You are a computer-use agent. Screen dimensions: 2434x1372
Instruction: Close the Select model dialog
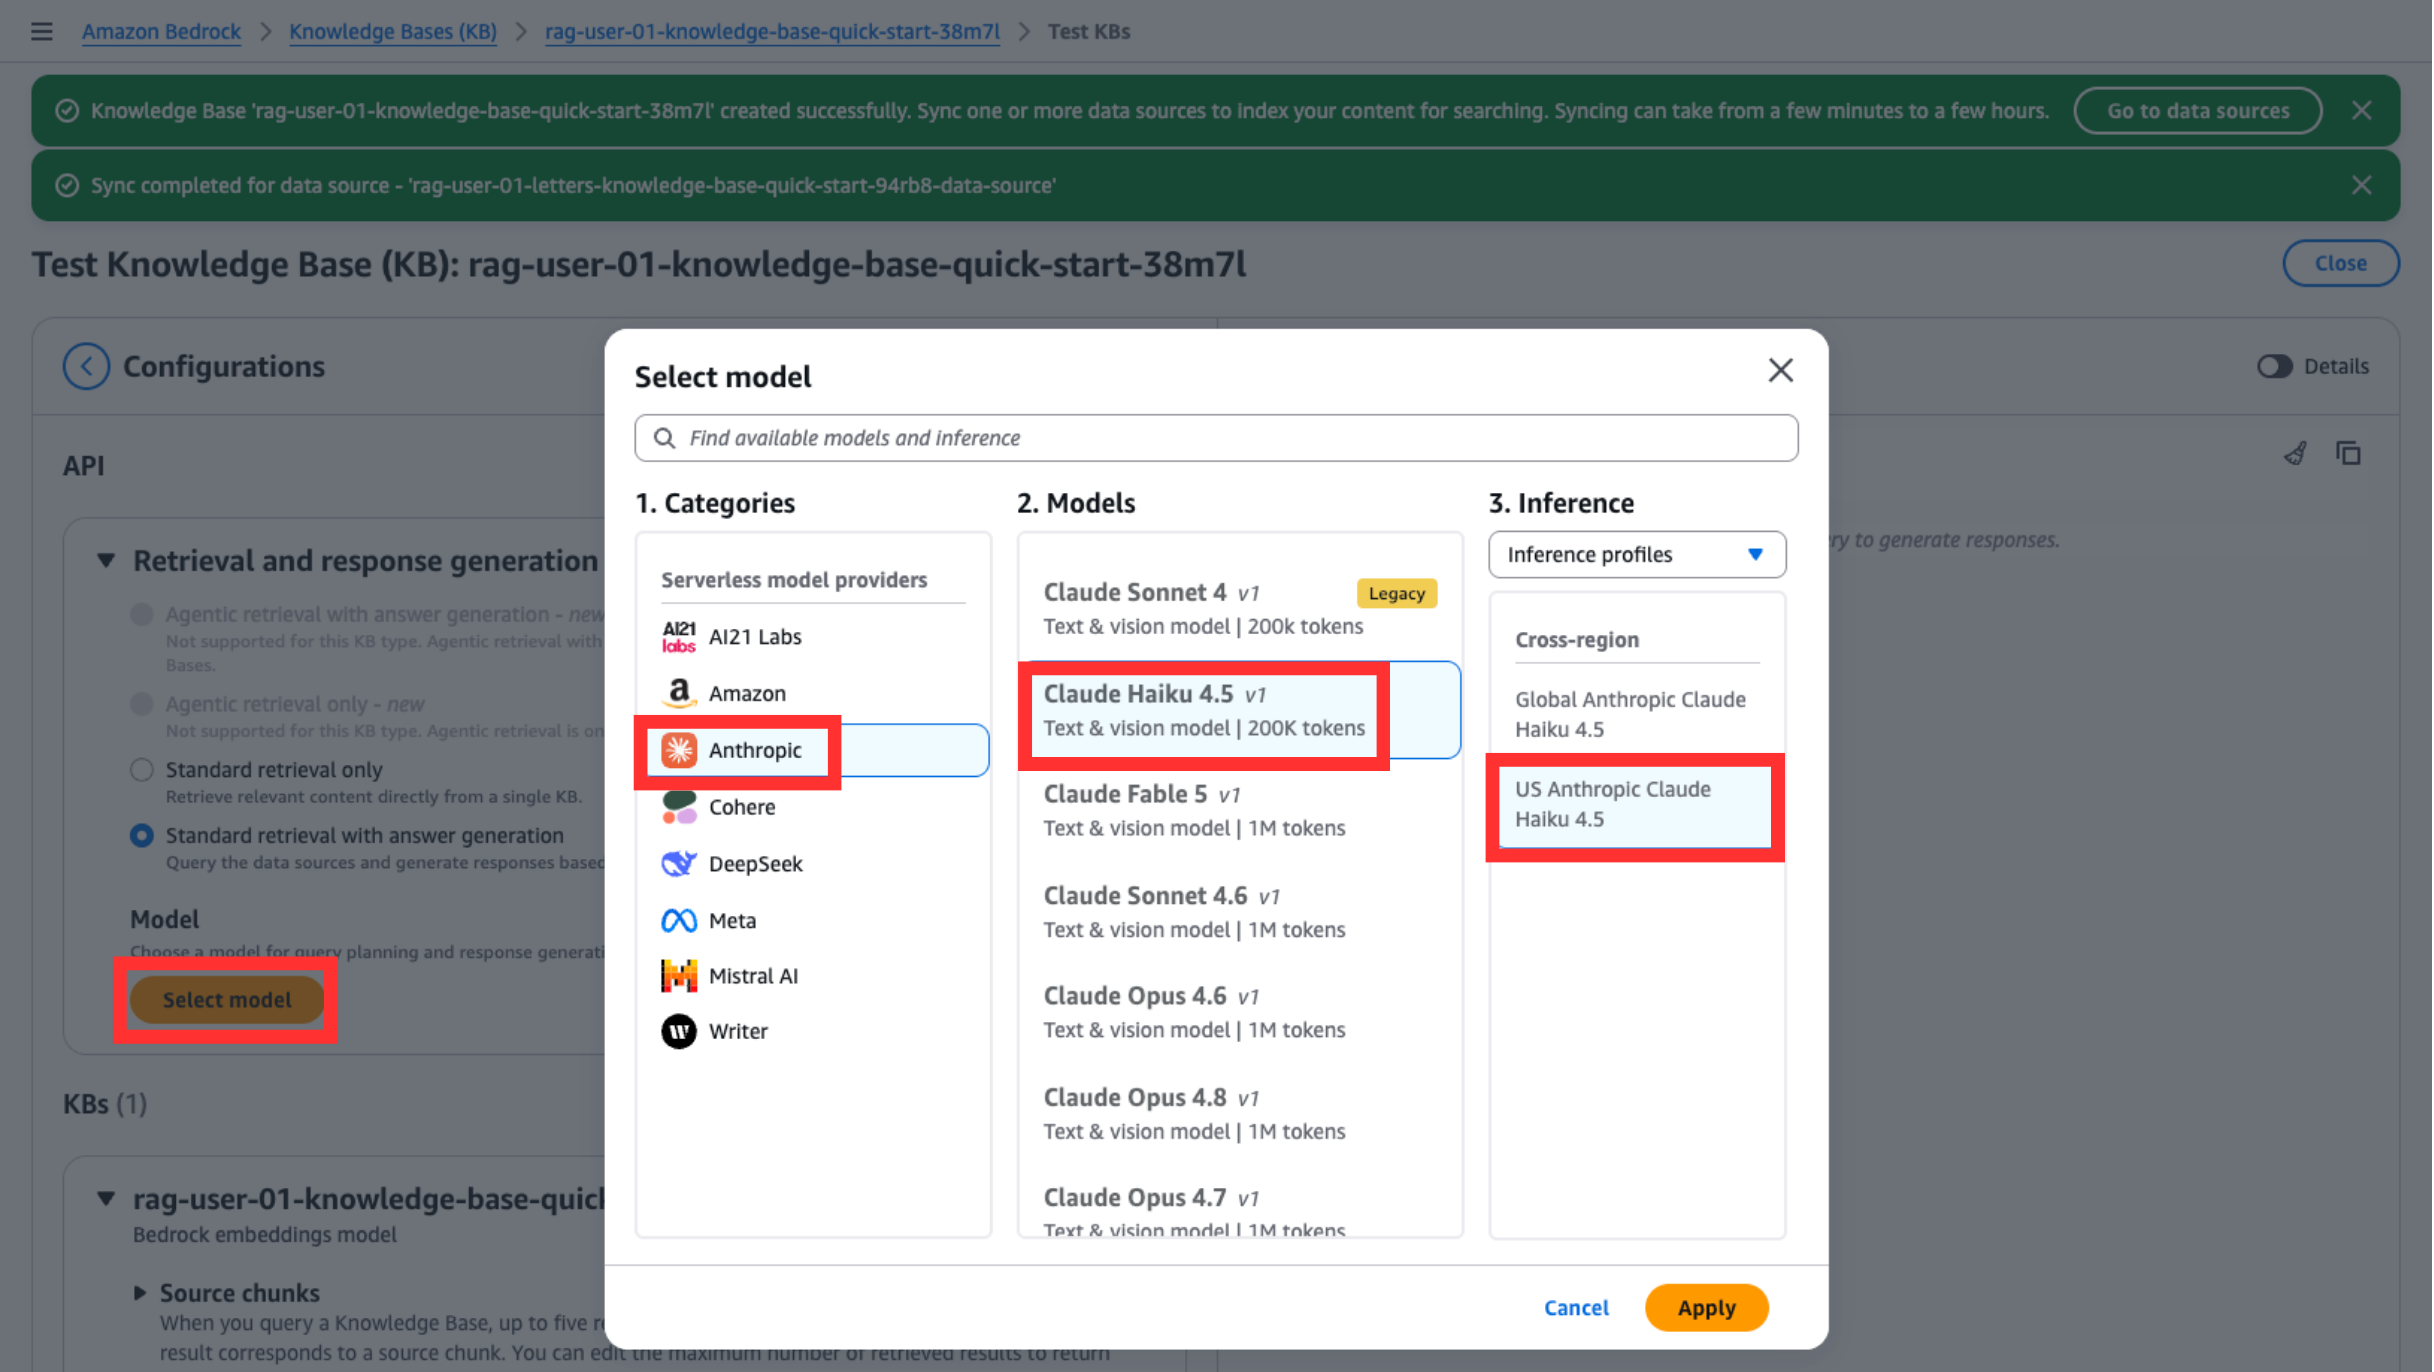(x=1780, y=371)
